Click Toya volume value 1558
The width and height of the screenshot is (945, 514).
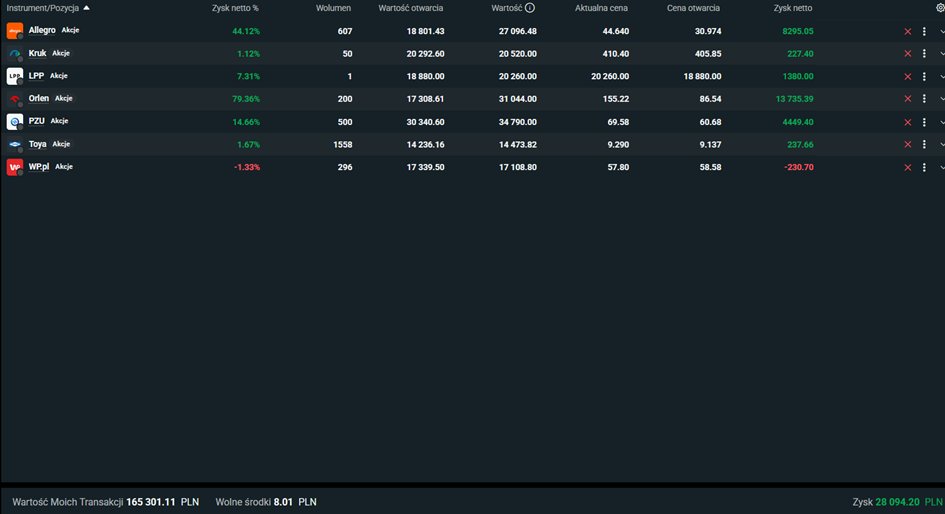pos(343,145)
